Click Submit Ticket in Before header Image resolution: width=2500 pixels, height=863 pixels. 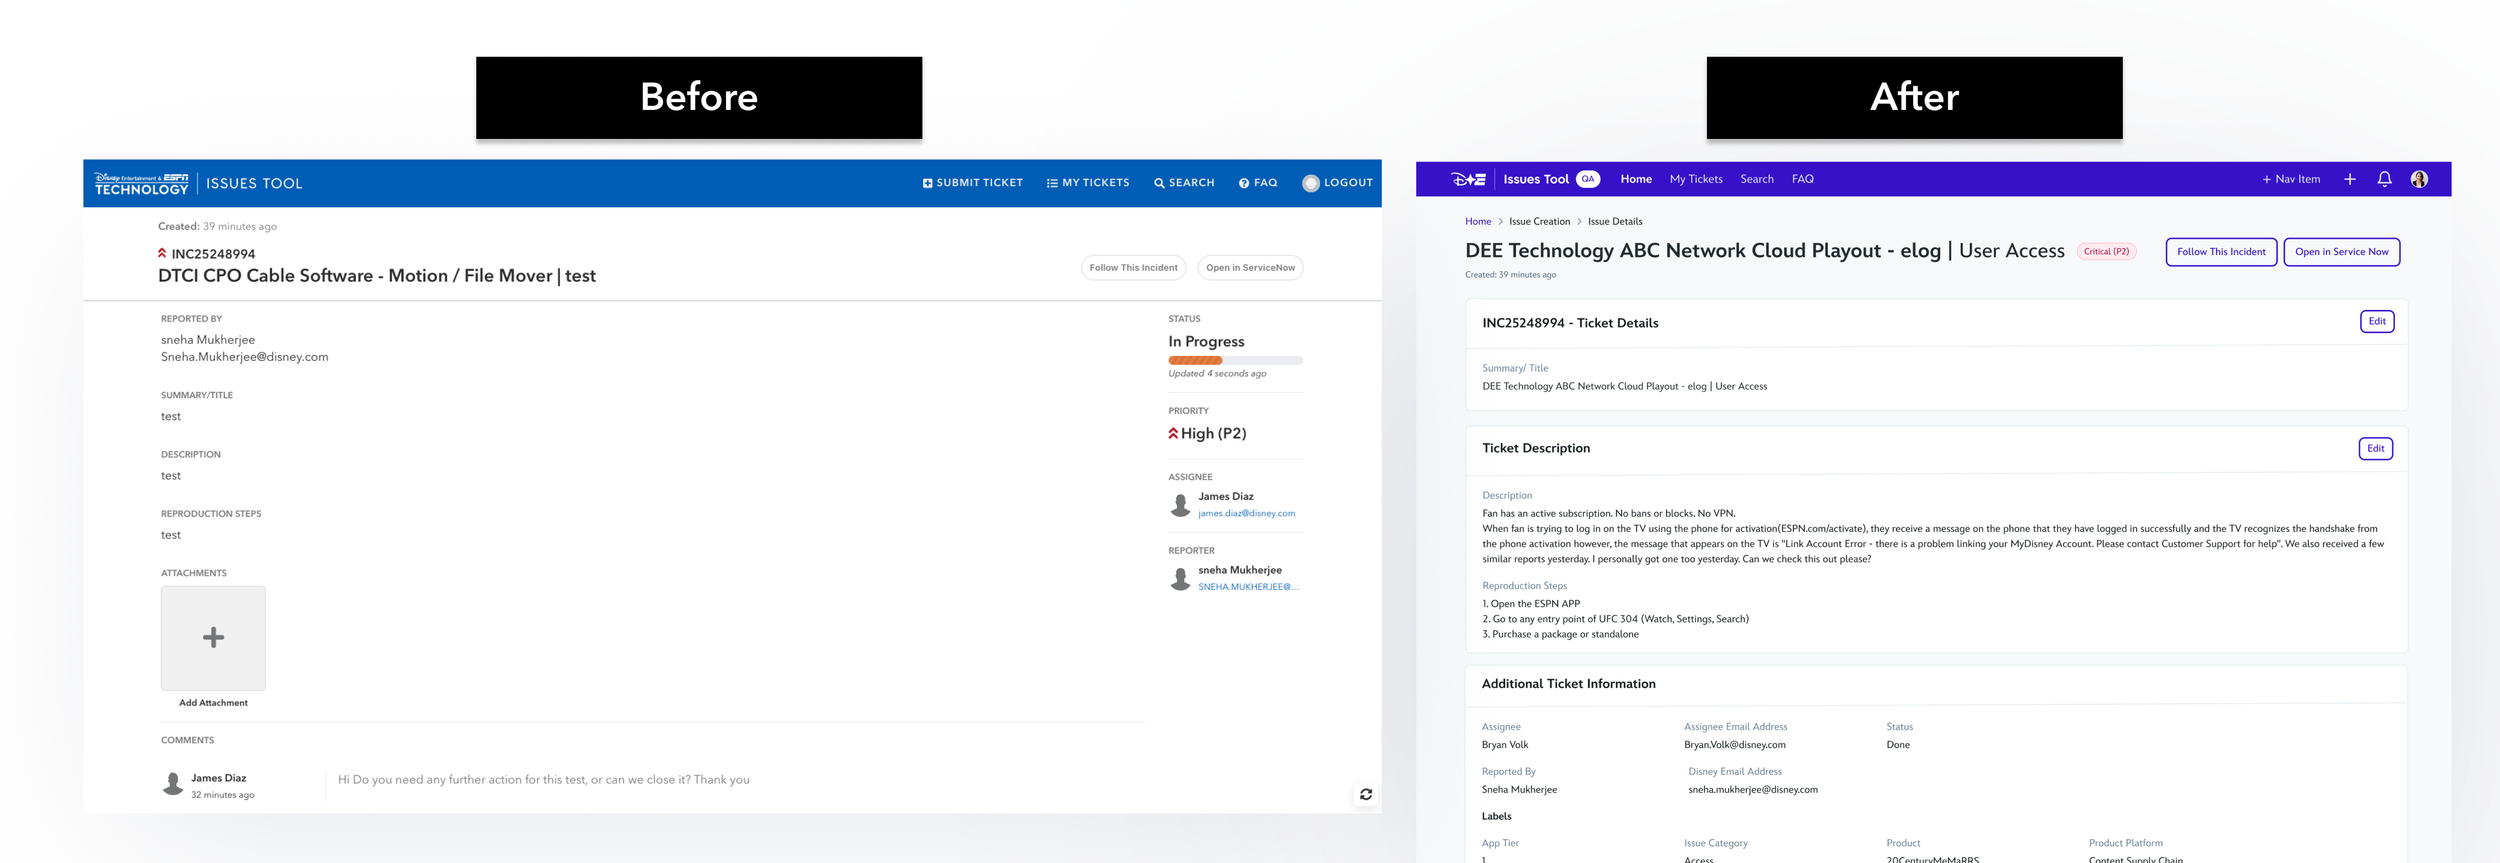[x=972, y=183]
